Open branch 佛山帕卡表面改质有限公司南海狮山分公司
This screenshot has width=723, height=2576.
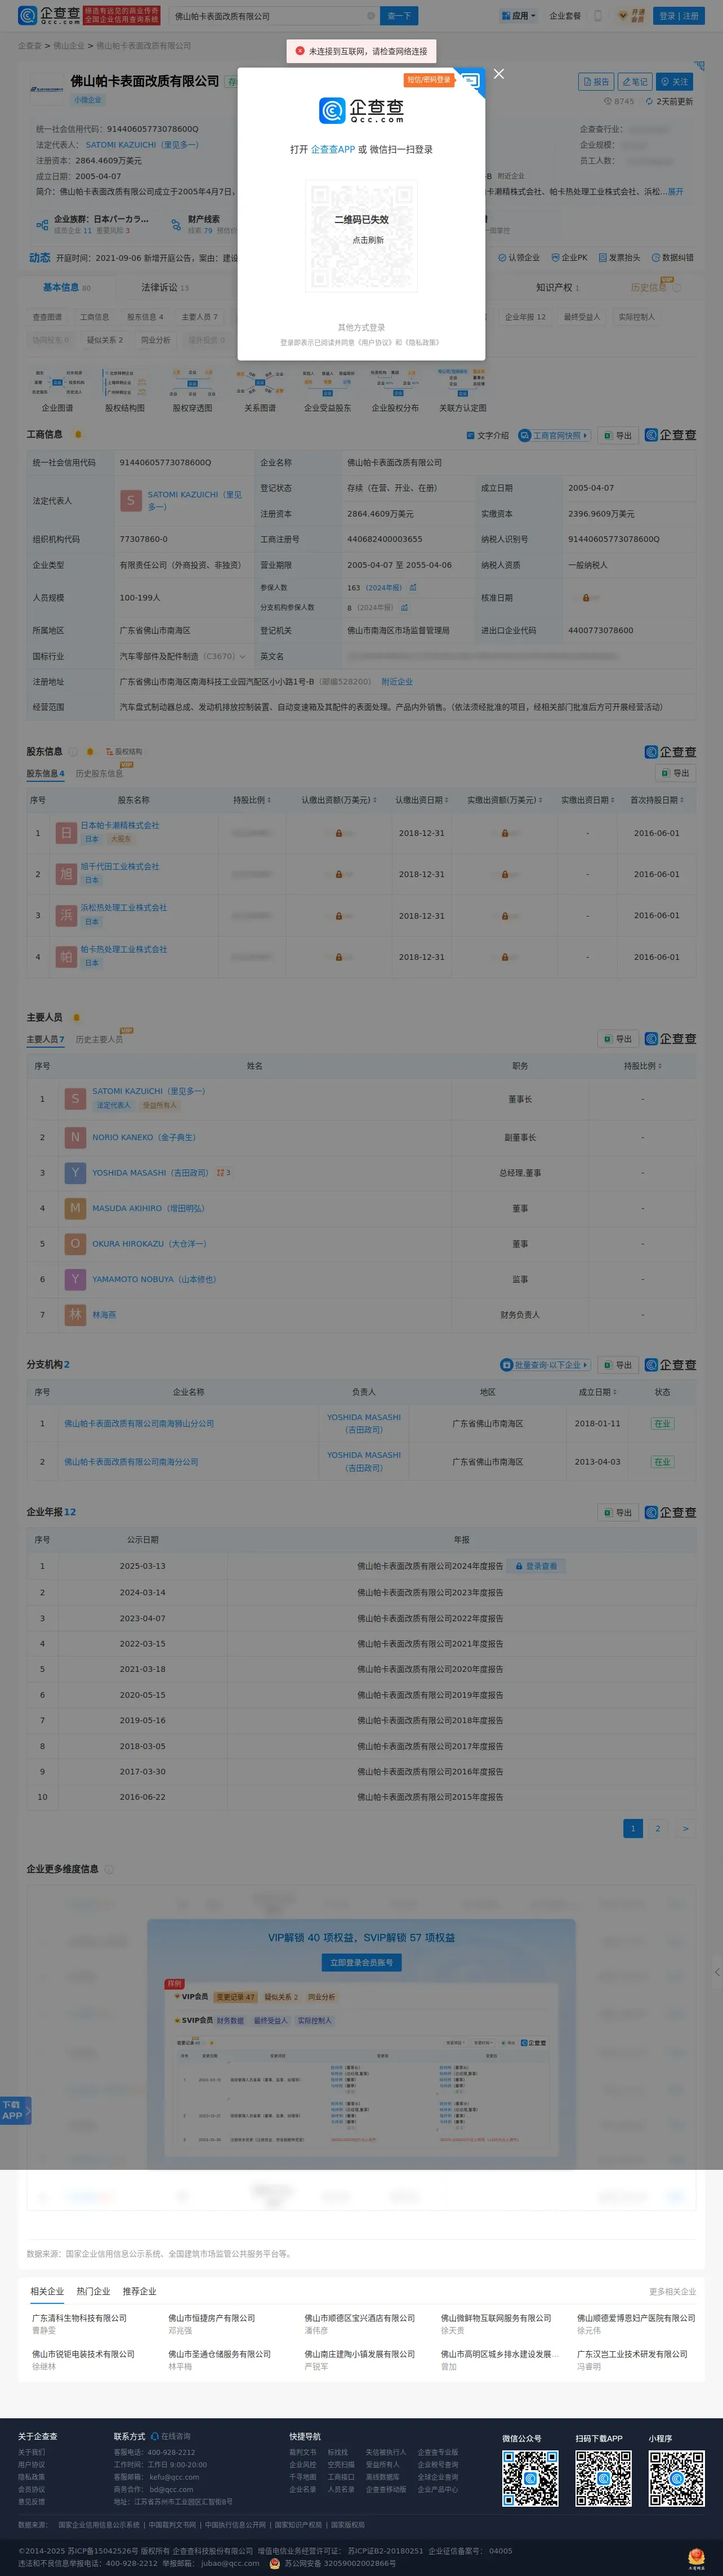(x=139, y=1424)
